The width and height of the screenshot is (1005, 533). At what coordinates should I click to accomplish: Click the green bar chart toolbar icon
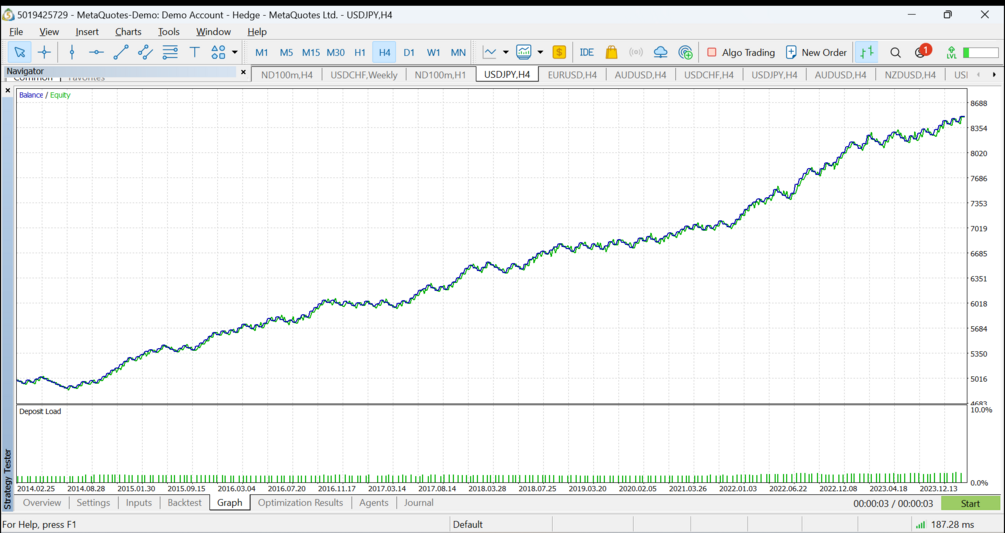pos(867,53)
